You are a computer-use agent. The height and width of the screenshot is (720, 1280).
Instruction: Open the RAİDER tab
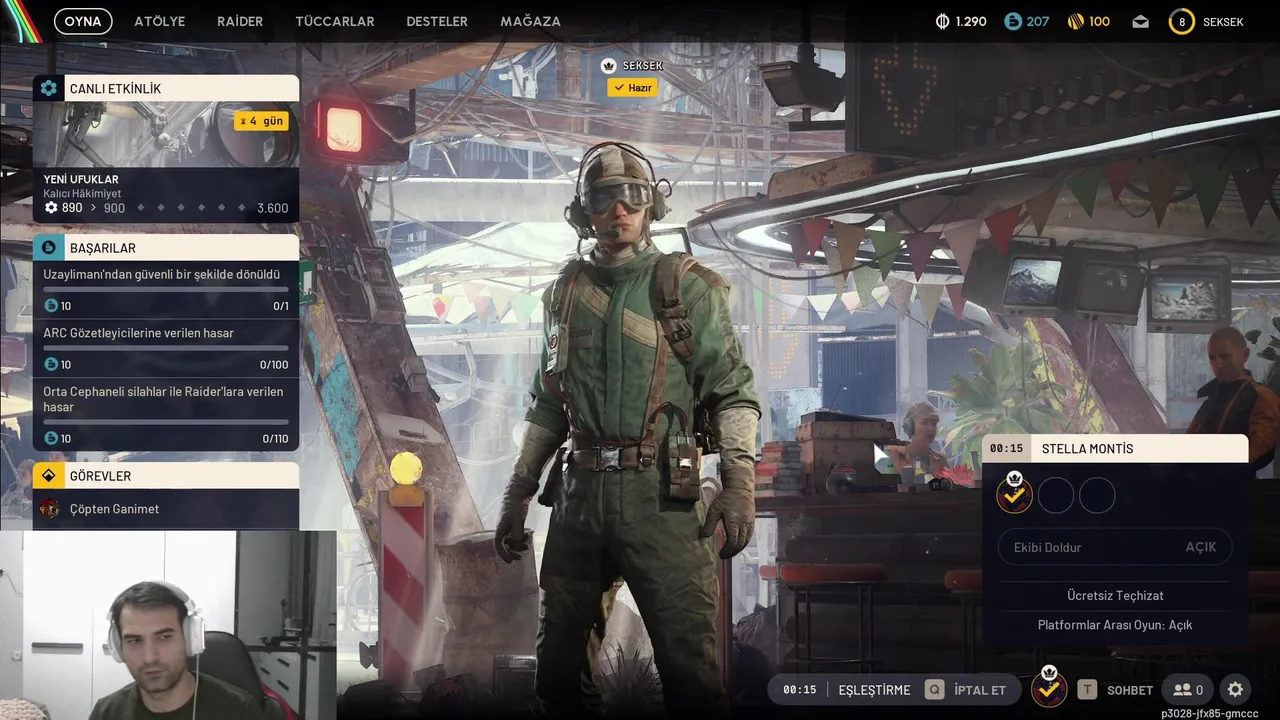tap(240, 21)
